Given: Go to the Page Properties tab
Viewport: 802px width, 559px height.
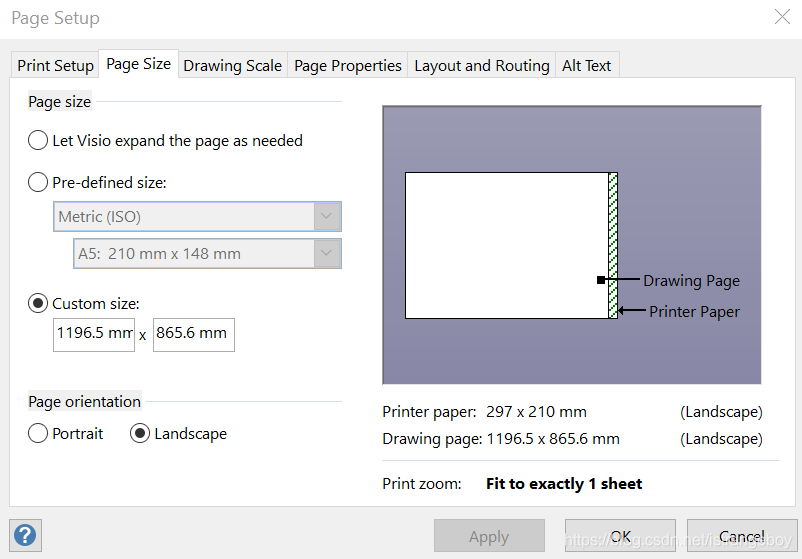Looking at the screenshot, I should pos(348,65).
